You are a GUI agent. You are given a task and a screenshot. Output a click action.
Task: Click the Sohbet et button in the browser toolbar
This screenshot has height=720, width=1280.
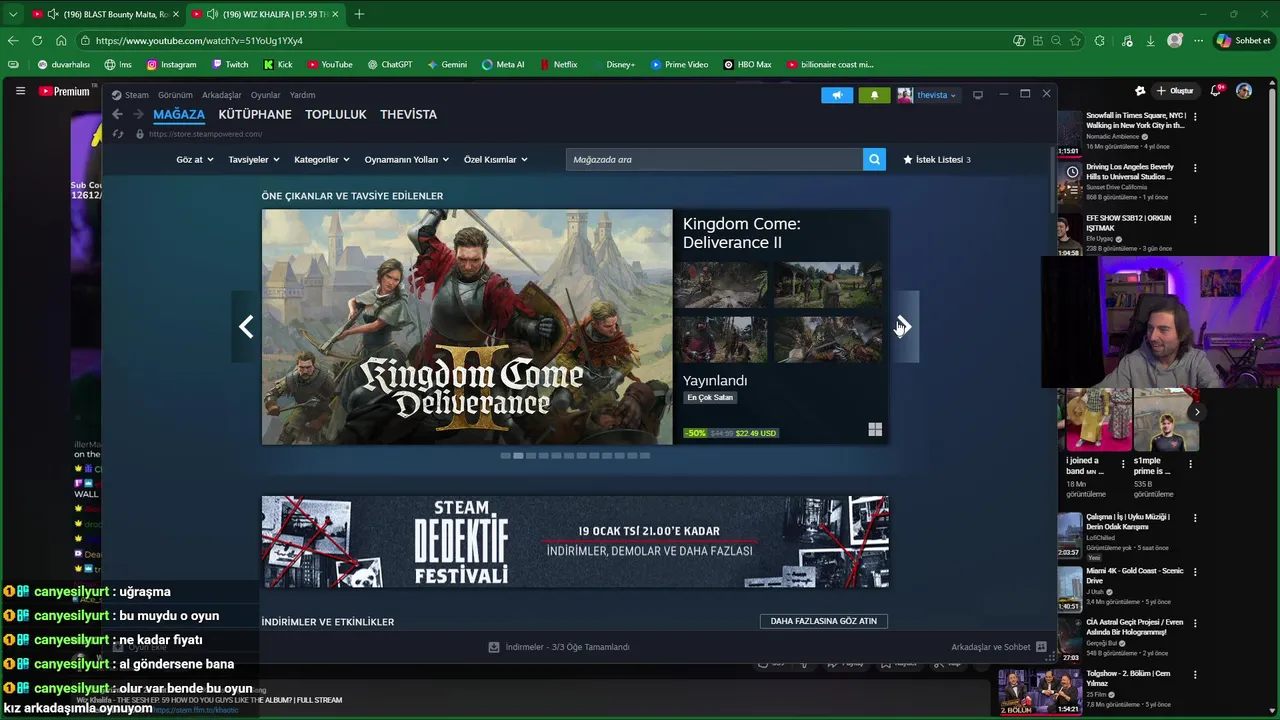click(x=1243, y=41)
